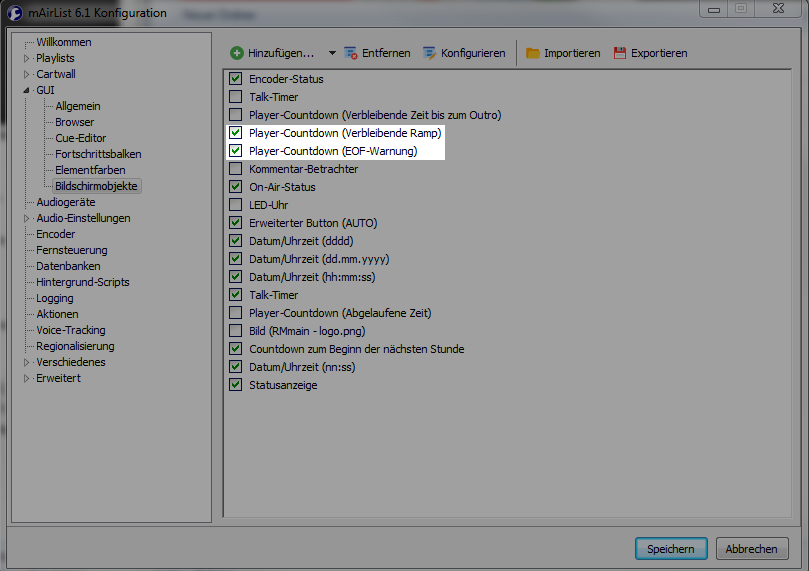Open the Browser settings page

coord(75,122)
